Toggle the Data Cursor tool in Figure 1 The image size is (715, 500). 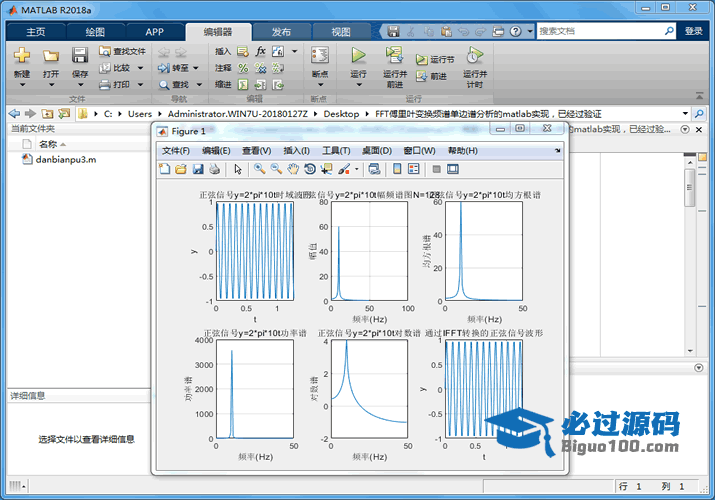(326, 169)
